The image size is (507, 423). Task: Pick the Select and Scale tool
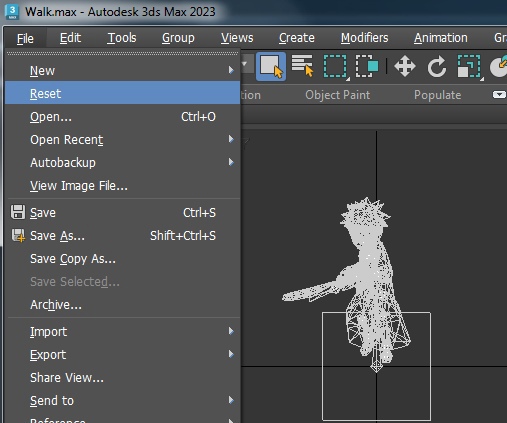[x=470, y=66]
